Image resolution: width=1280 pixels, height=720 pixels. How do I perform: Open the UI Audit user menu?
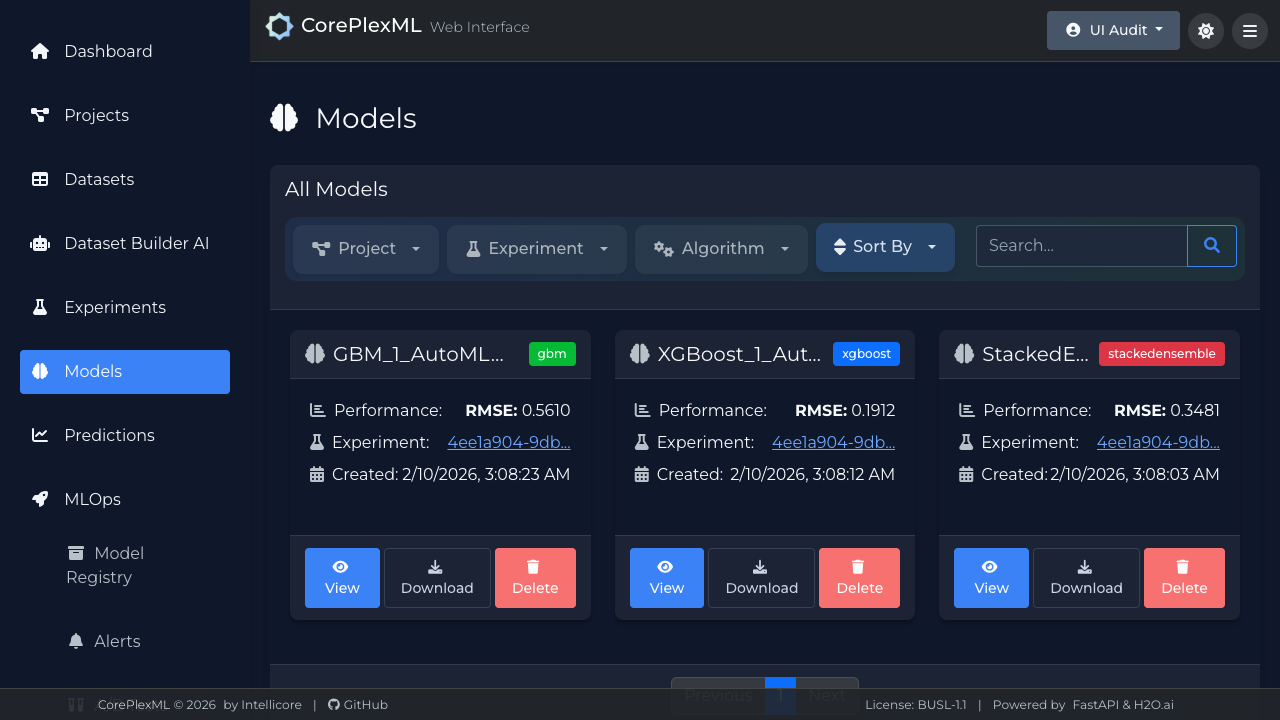pyautogui.click(x=1113, y=31)
